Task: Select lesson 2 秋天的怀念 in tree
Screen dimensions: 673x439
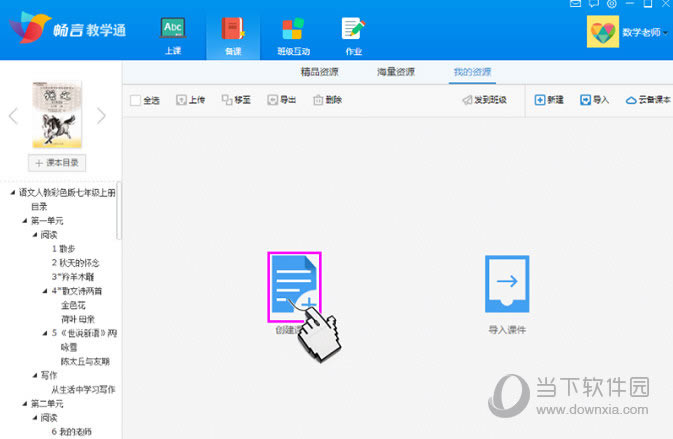Action: [76, 263]
